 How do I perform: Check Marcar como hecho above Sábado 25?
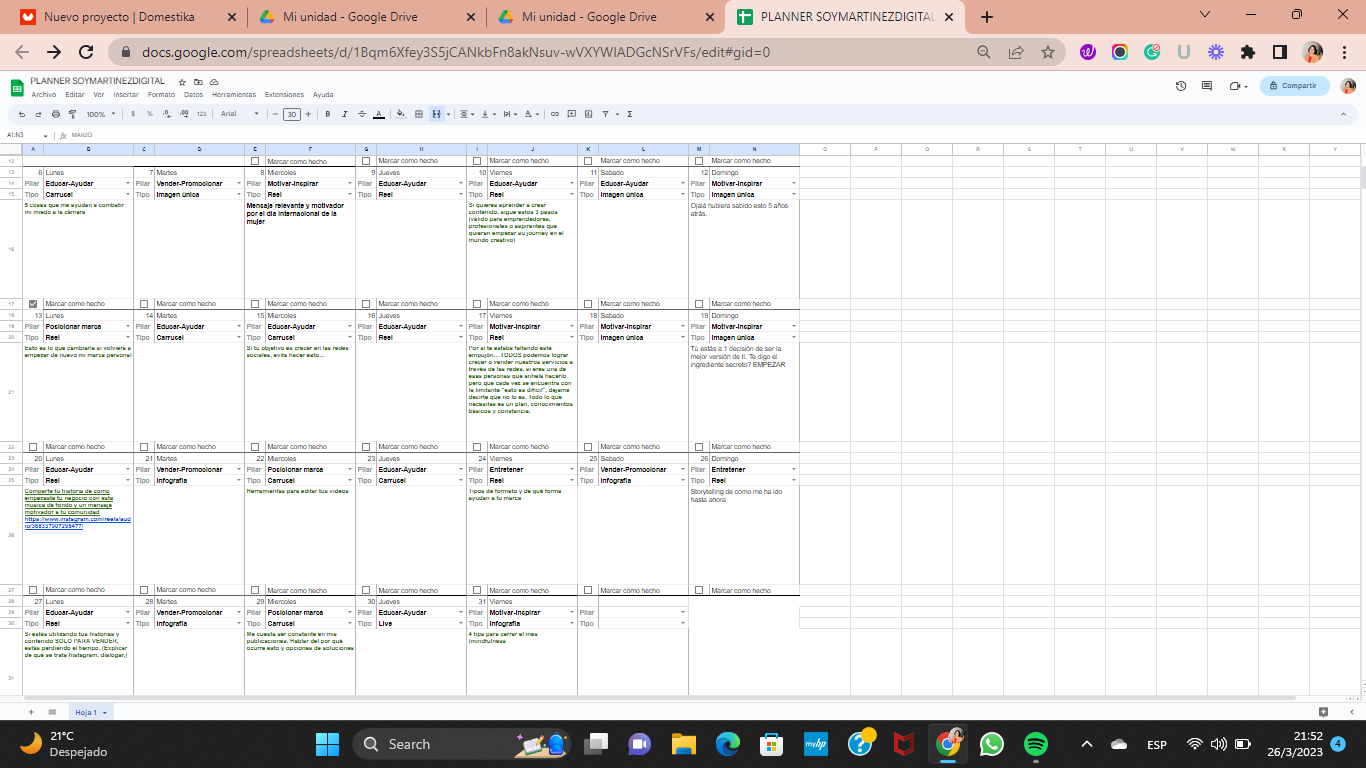point(588,447)
